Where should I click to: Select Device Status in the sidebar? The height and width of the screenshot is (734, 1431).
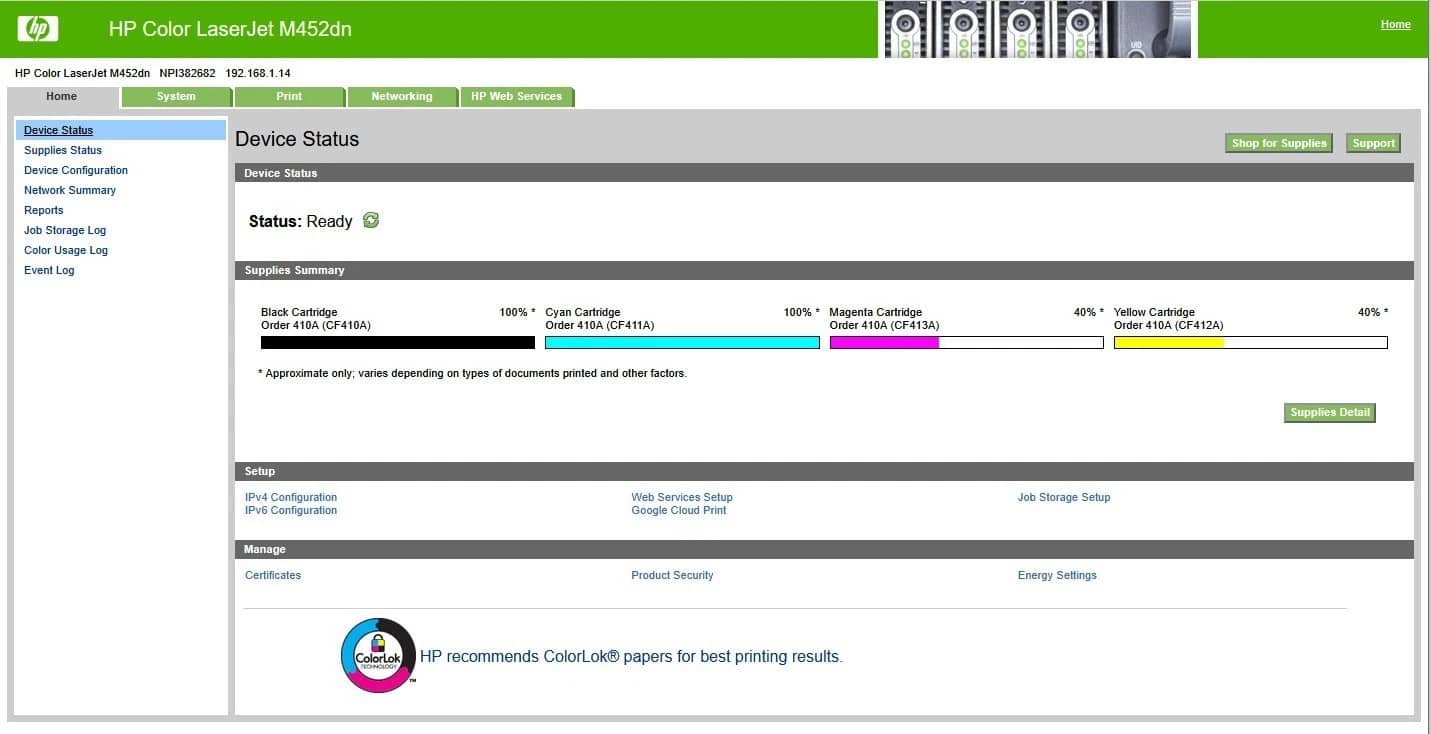click(58, 130)
